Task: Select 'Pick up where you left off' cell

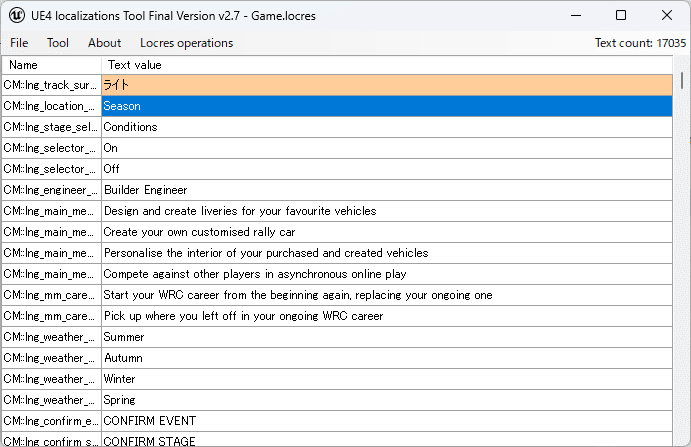Action: pyautogui.click(x=386, y=316)
